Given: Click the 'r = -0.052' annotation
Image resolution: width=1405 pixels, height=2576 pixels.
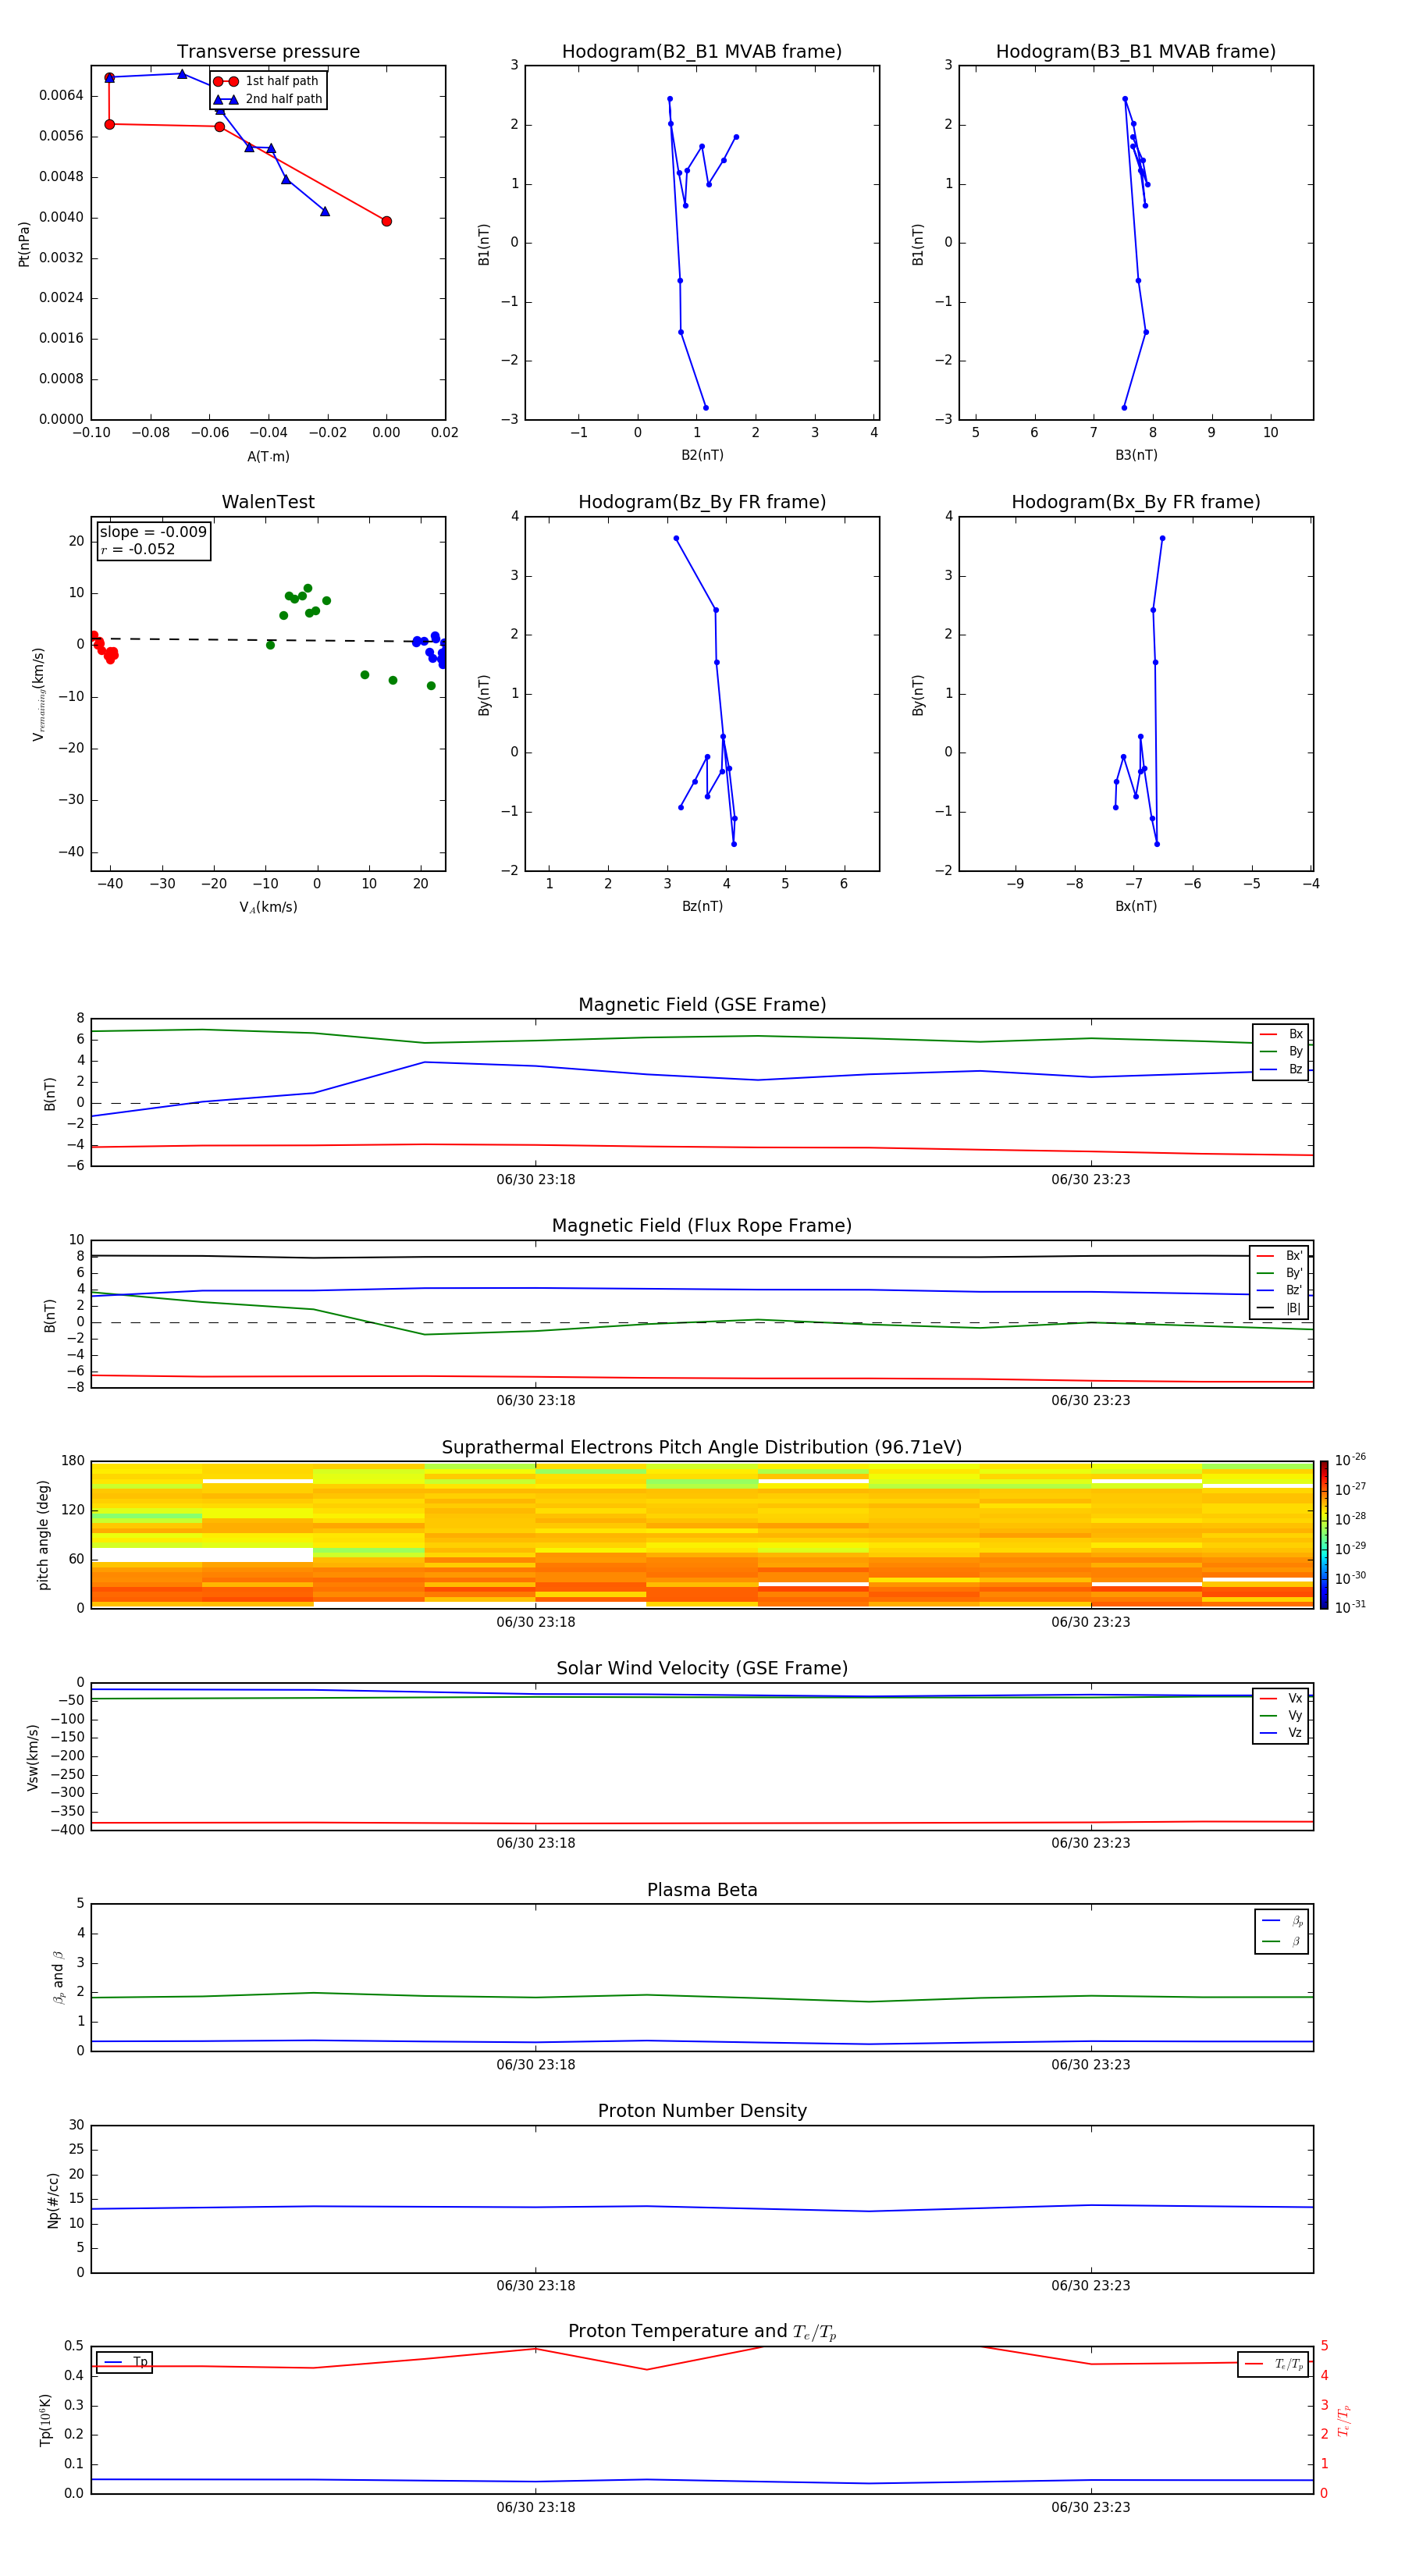Looking at the screenshot, I should point(138,549).
